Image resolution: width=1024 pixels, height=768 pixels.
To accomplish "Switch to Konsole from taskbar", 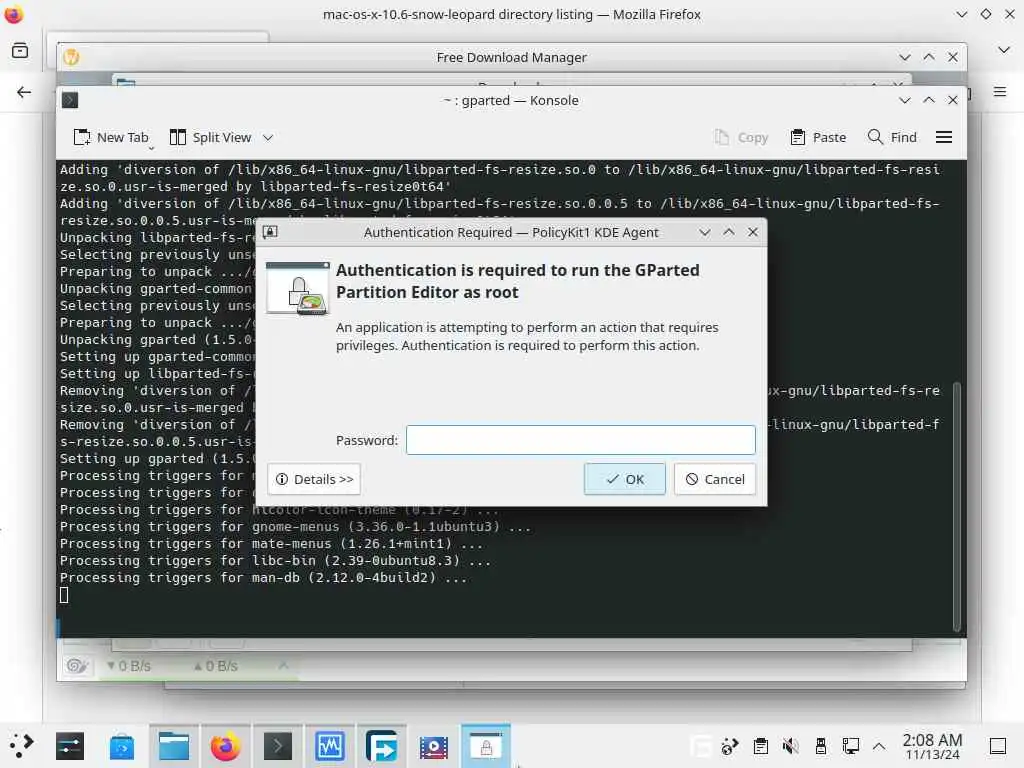I will point(278,746).
